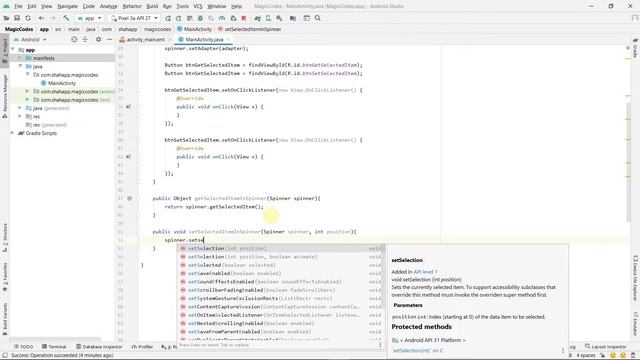This screenshot has width=640, height=360.
Task: Expand Gradle Scripts node
Action: pyautogui.click(x=13, y=133)
